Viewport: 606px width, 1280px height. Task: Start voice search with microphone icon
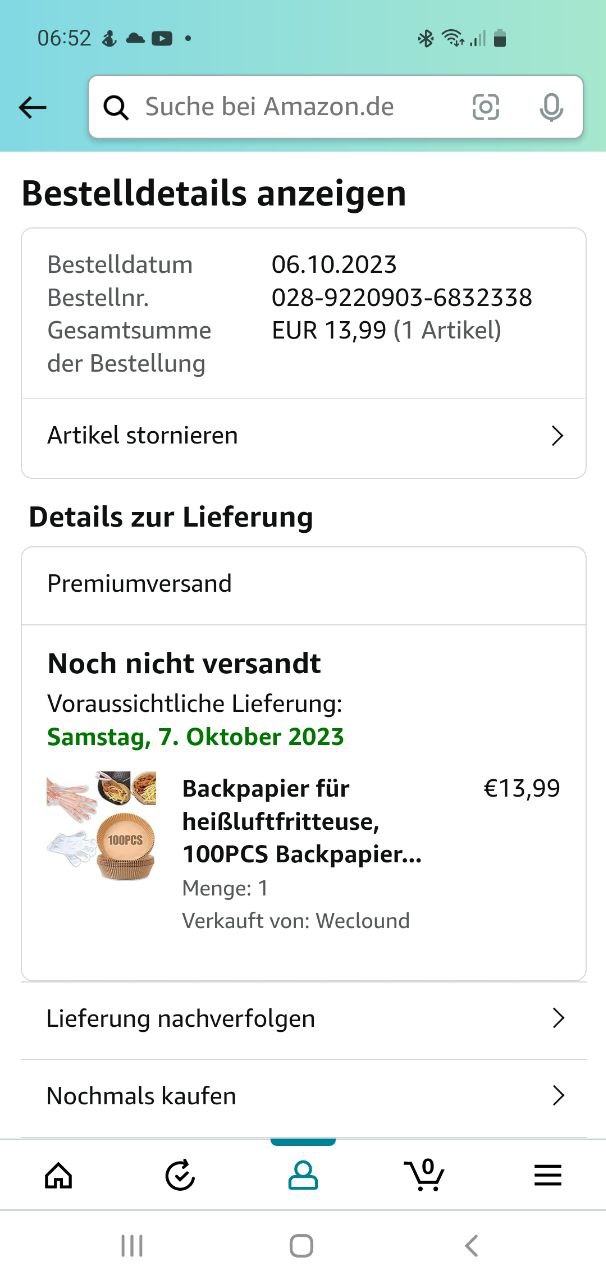click(551, 107)
